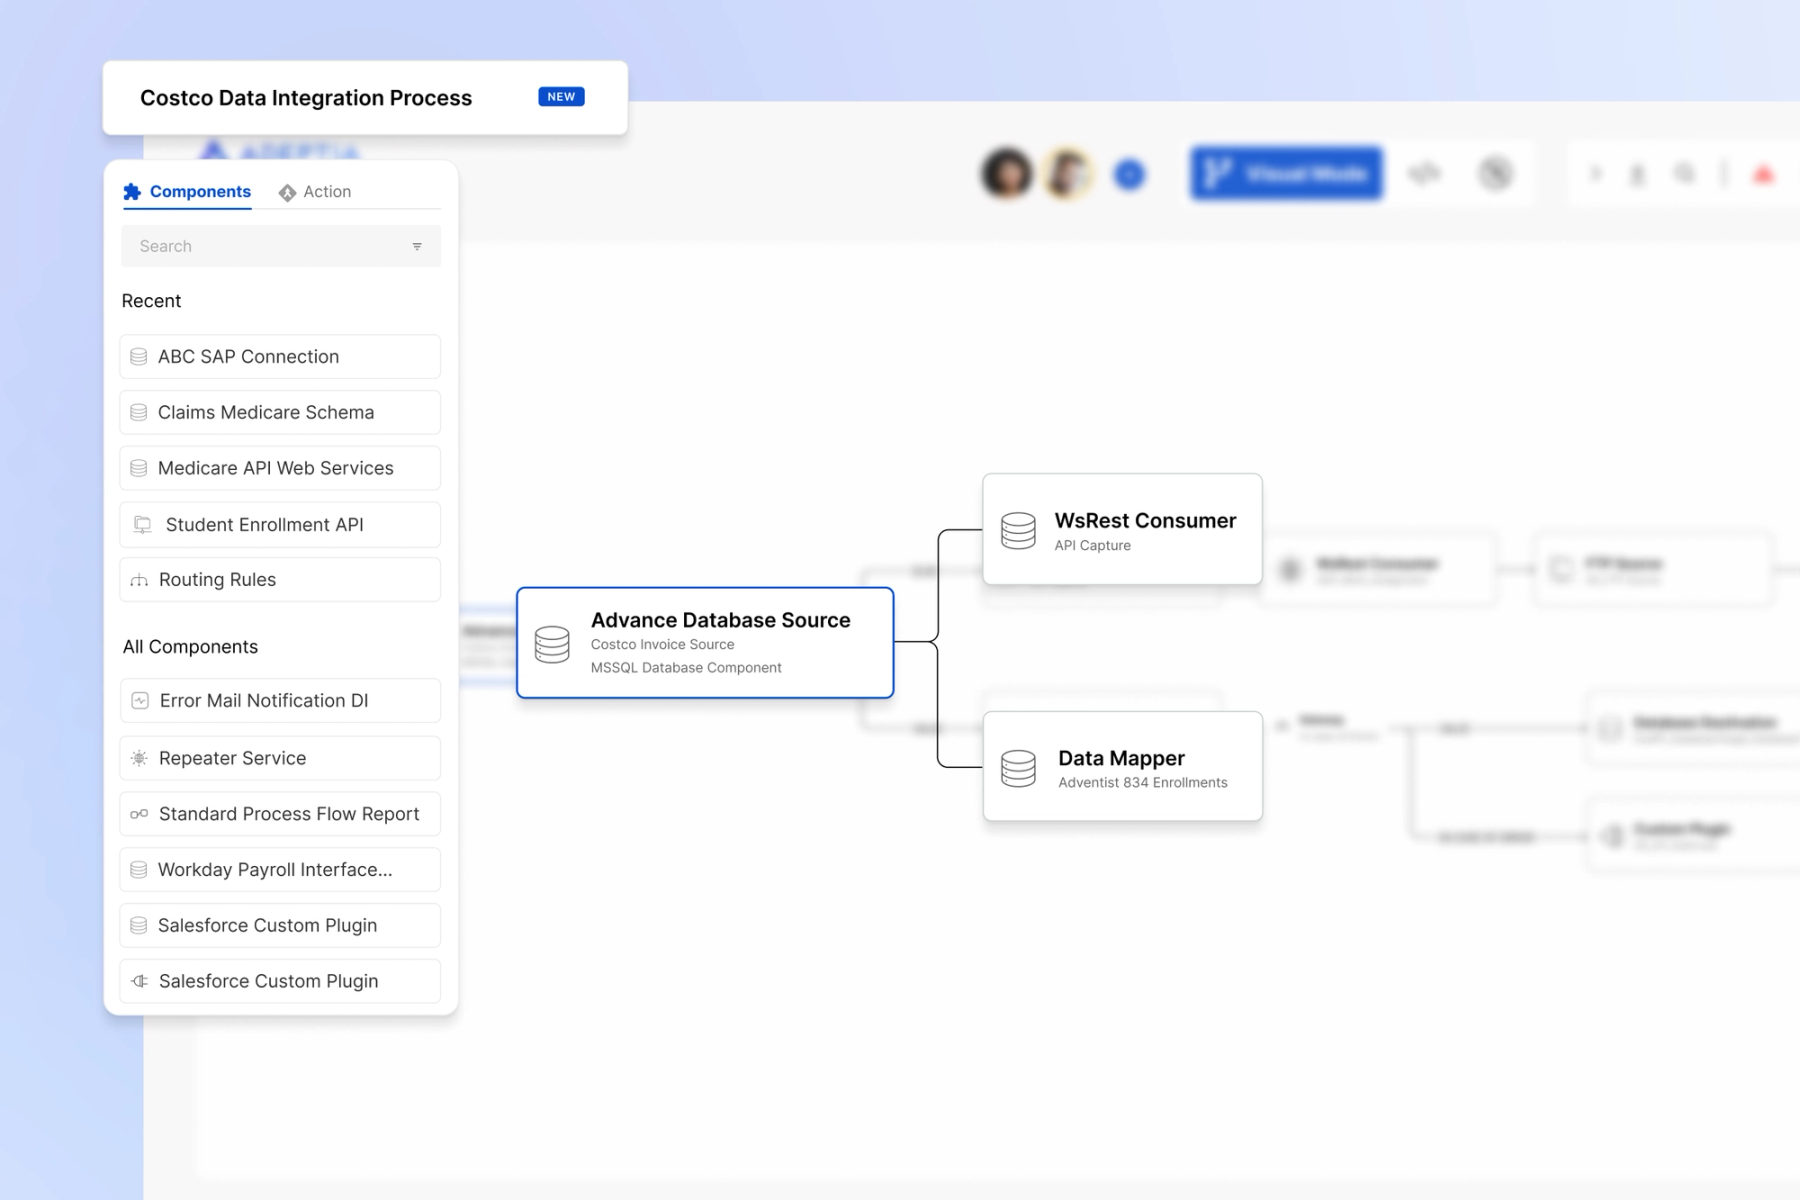
Task: Open the search filter dropdown arrow
Action: point(417,246)
